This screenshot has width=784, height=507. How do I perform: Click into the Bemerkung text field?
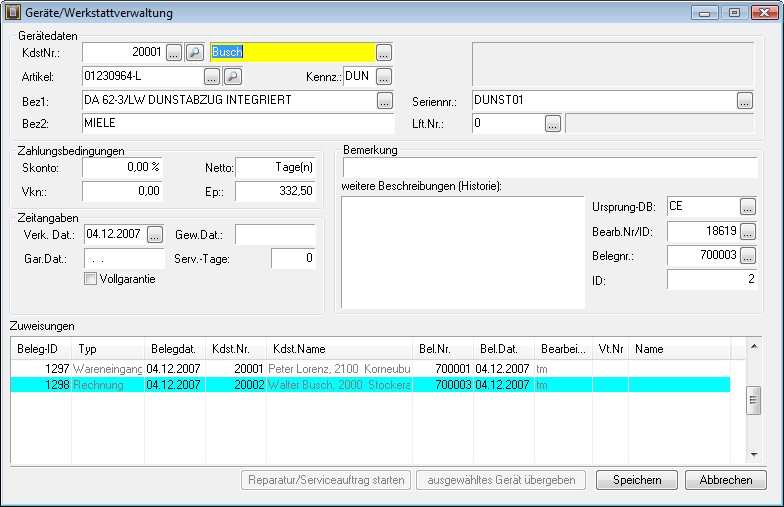pyautogui.click(x=550, y=168)
